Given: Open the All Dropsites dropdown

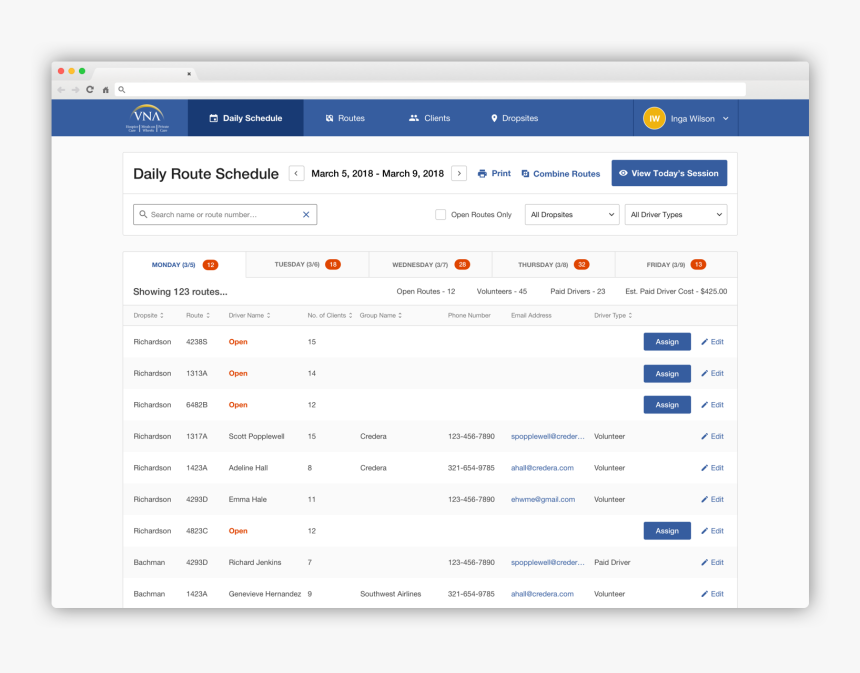Looking at the screenshot, I should 572,214.
